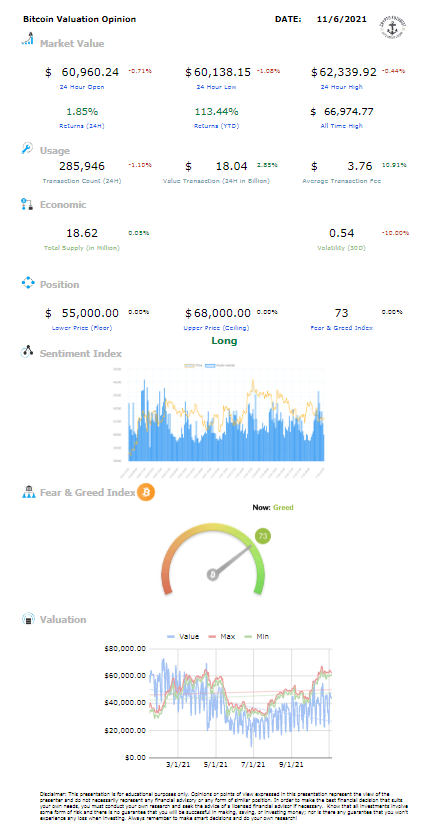Click the Usage heading
Screen dimensions: 446x839
tap(55, 151)
